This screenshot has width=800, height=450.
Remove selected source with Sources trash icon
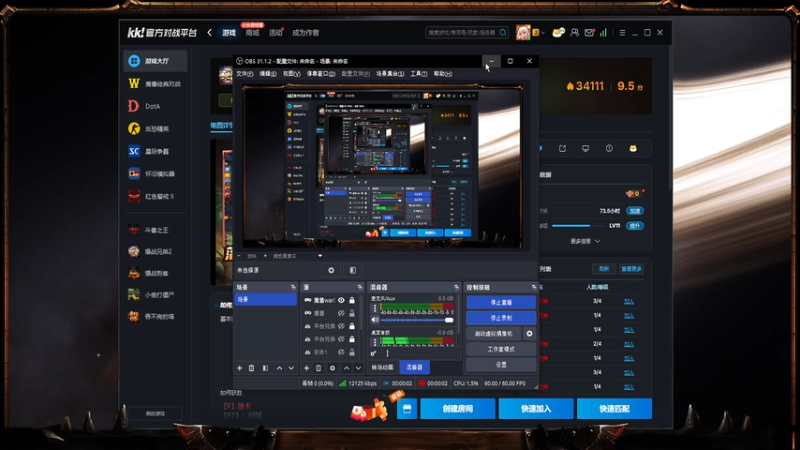pyautogui.click(x=318, y=368)
